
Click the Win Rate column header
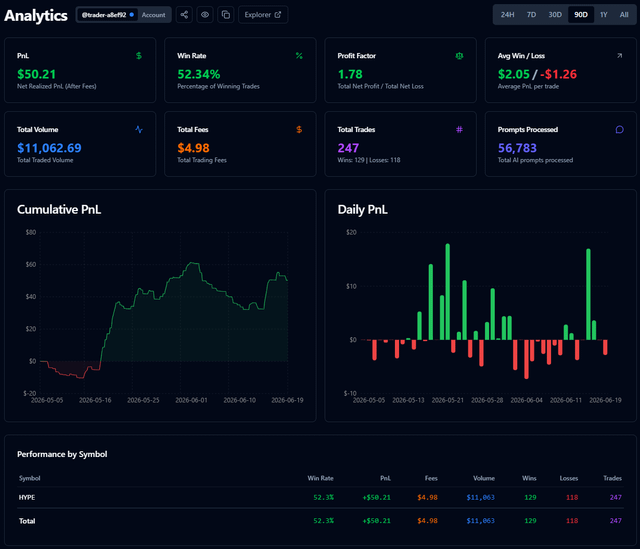(320, 478)
